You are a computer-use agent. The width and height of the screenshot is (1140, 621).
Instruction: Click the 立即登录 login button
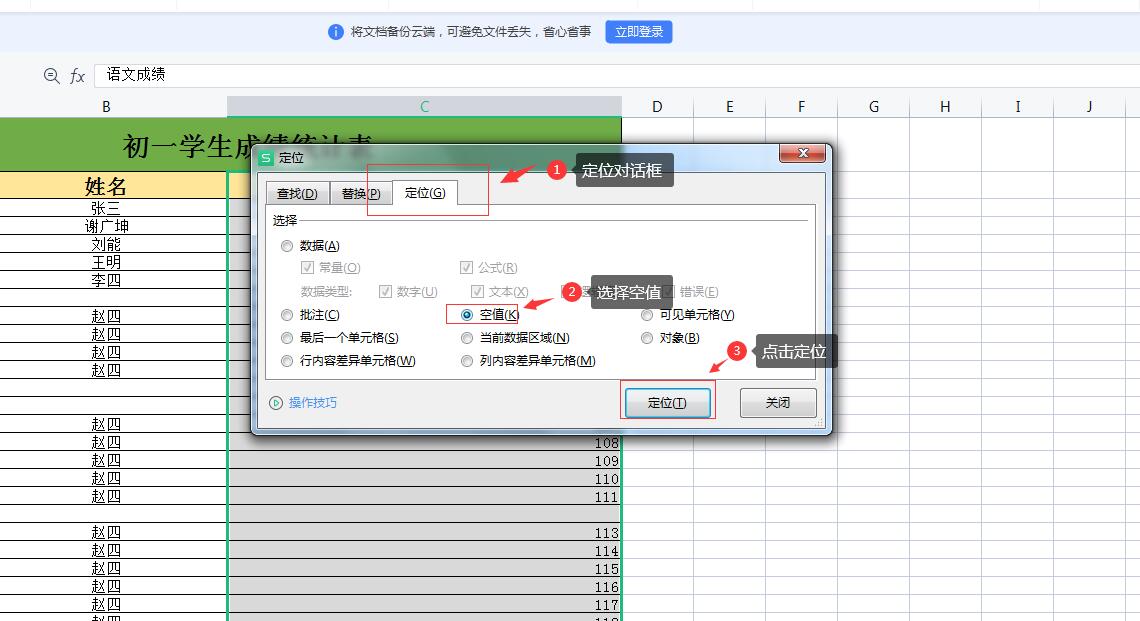coord(638,32)
